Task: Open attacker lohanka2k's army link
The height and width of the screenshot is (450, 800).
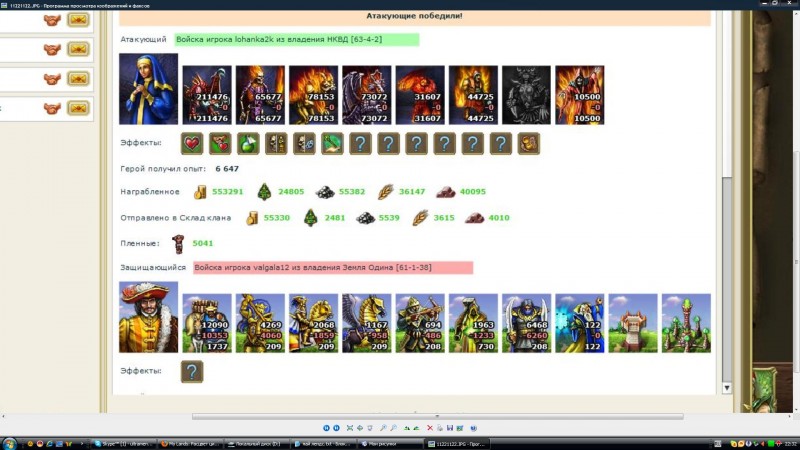Action: point(295,40)
